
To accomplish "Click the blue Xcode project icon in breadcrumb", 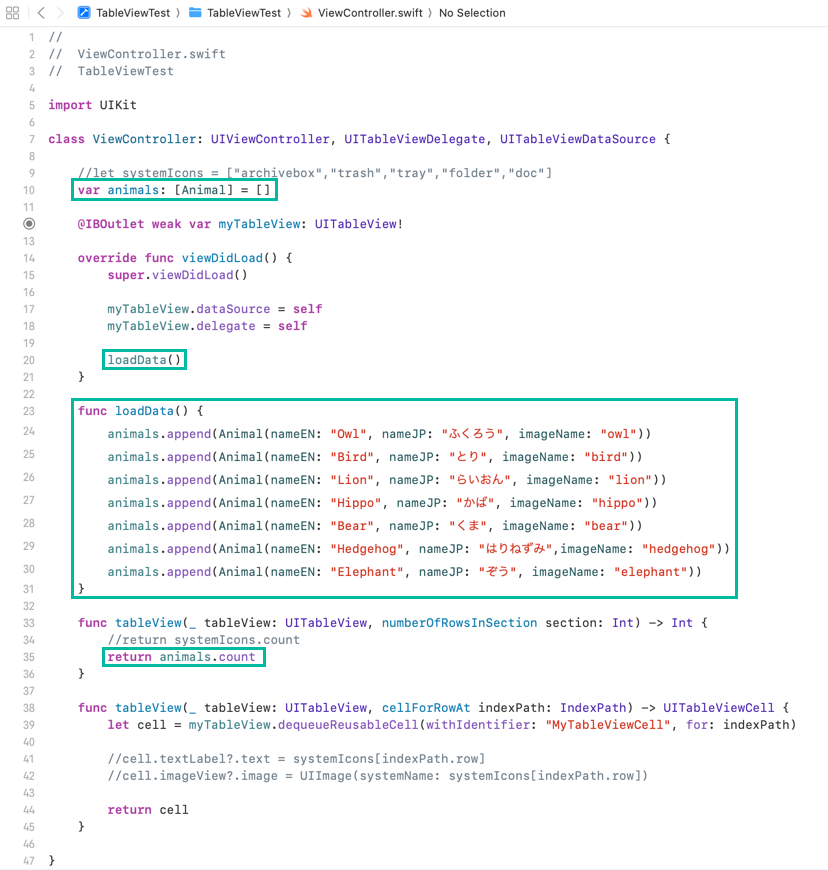I will 85,13.
